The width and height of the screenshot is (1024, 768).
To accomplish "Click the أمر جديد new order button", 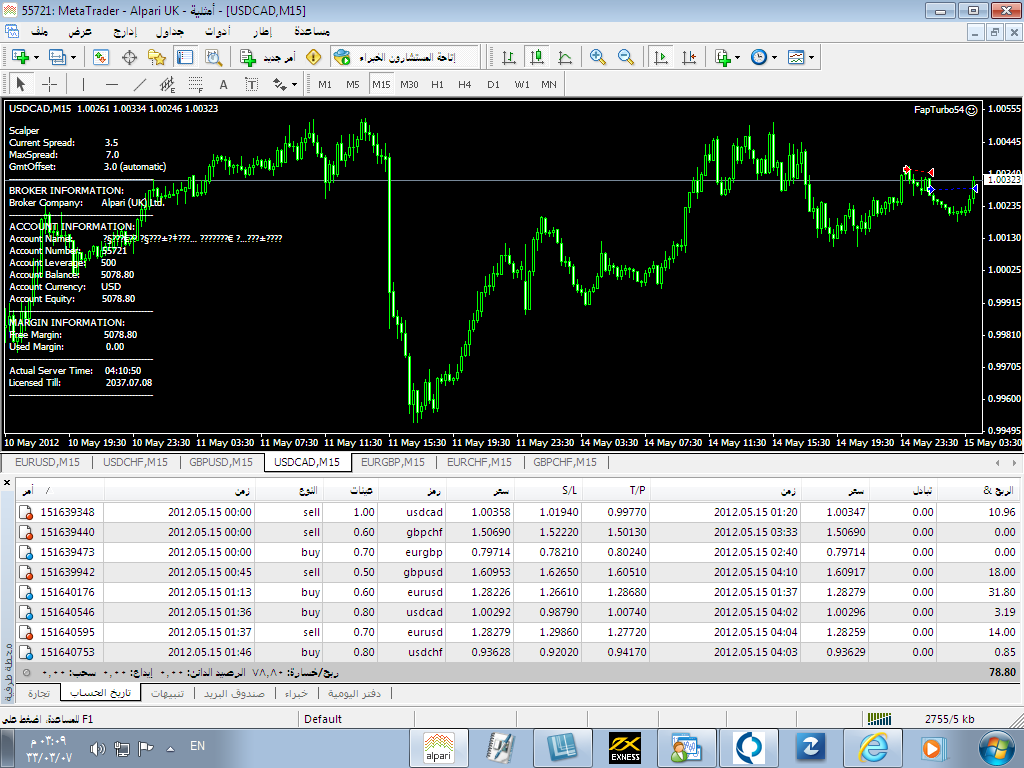I will click(268, 57).
